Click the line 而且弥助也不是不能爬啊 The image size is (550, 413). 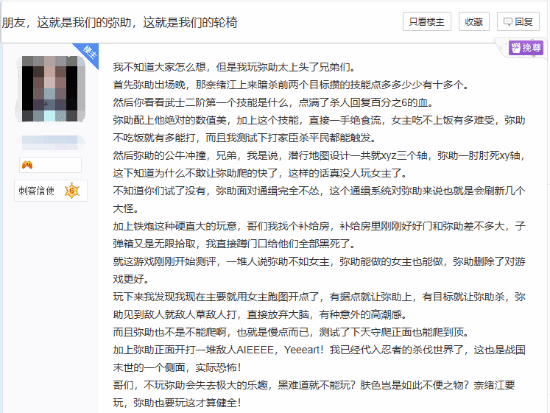point(291,332)
